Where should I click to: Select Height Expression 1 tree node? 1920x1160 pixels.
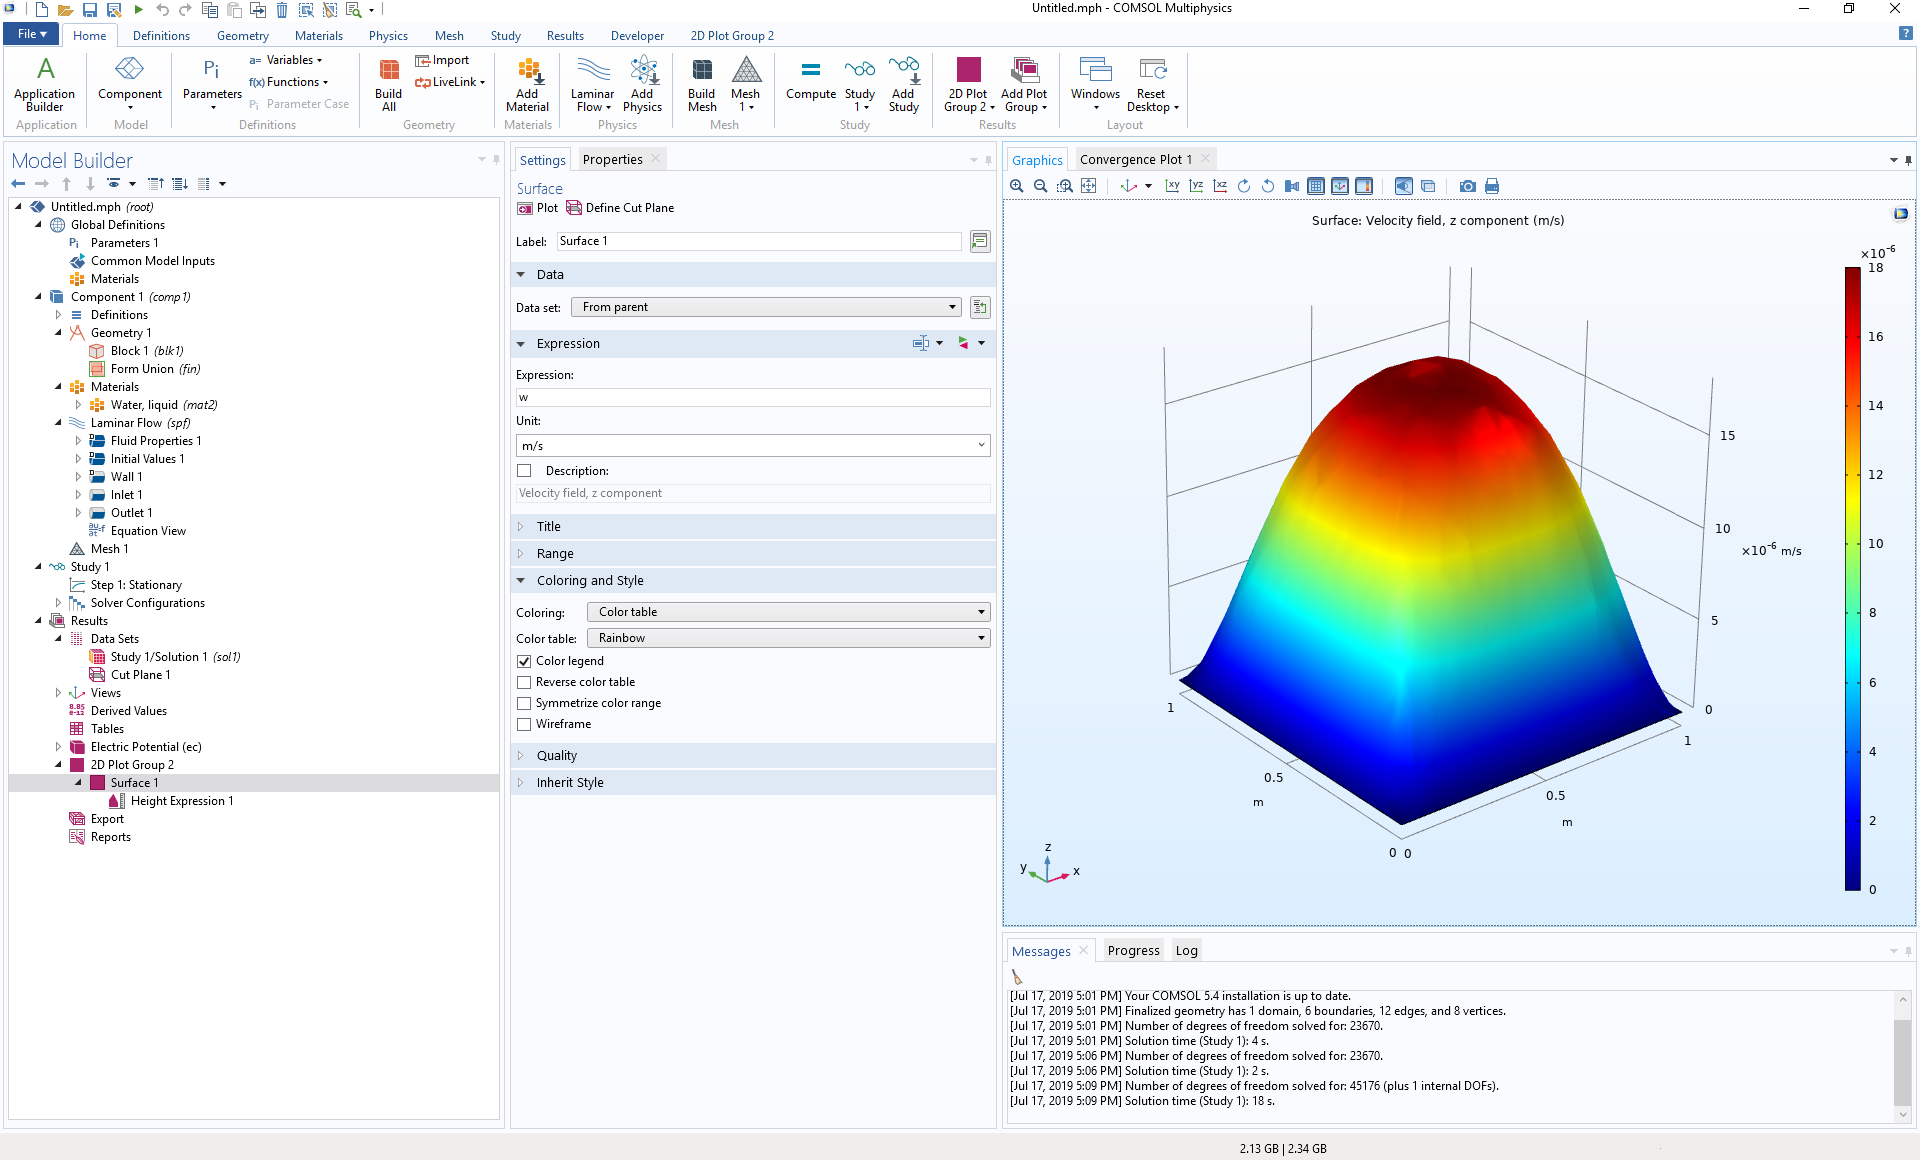[x=181, y=801]
